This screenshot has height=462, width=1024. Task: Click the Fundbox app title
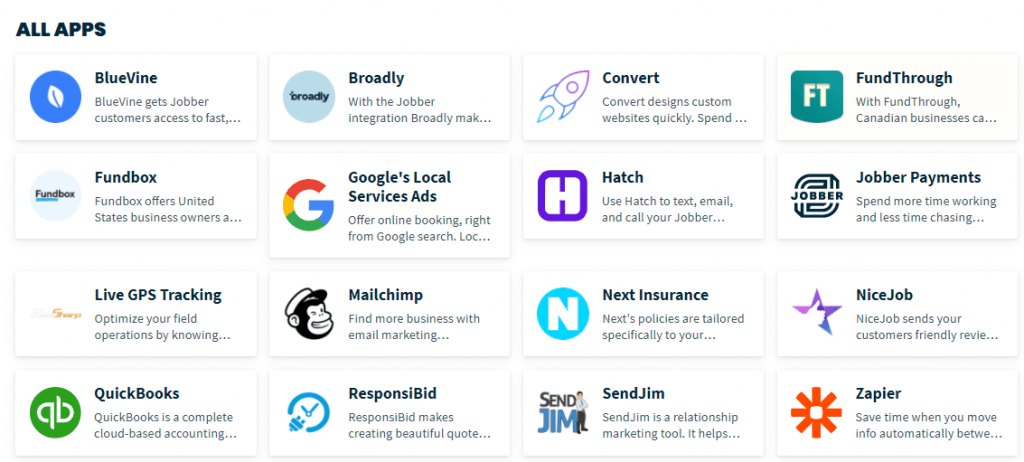tap(125, 177)
